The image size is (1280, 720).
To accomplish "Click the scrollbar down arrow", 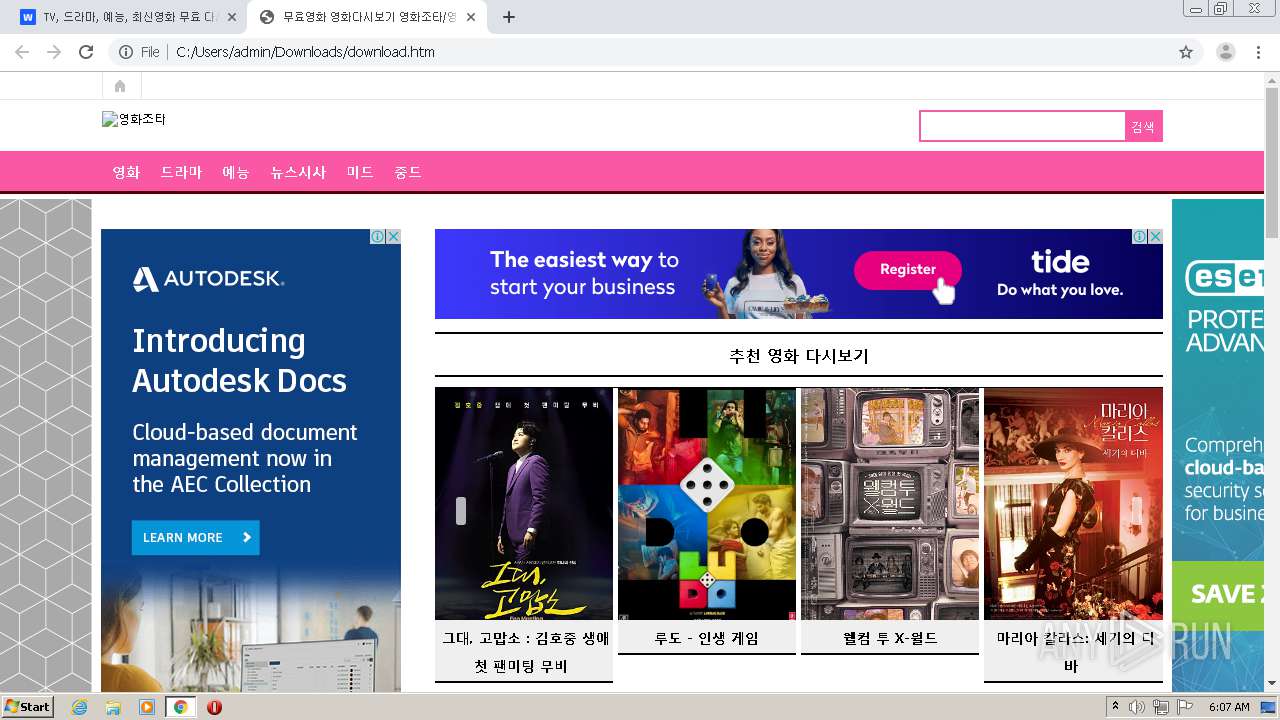I will click(1272, 683).
